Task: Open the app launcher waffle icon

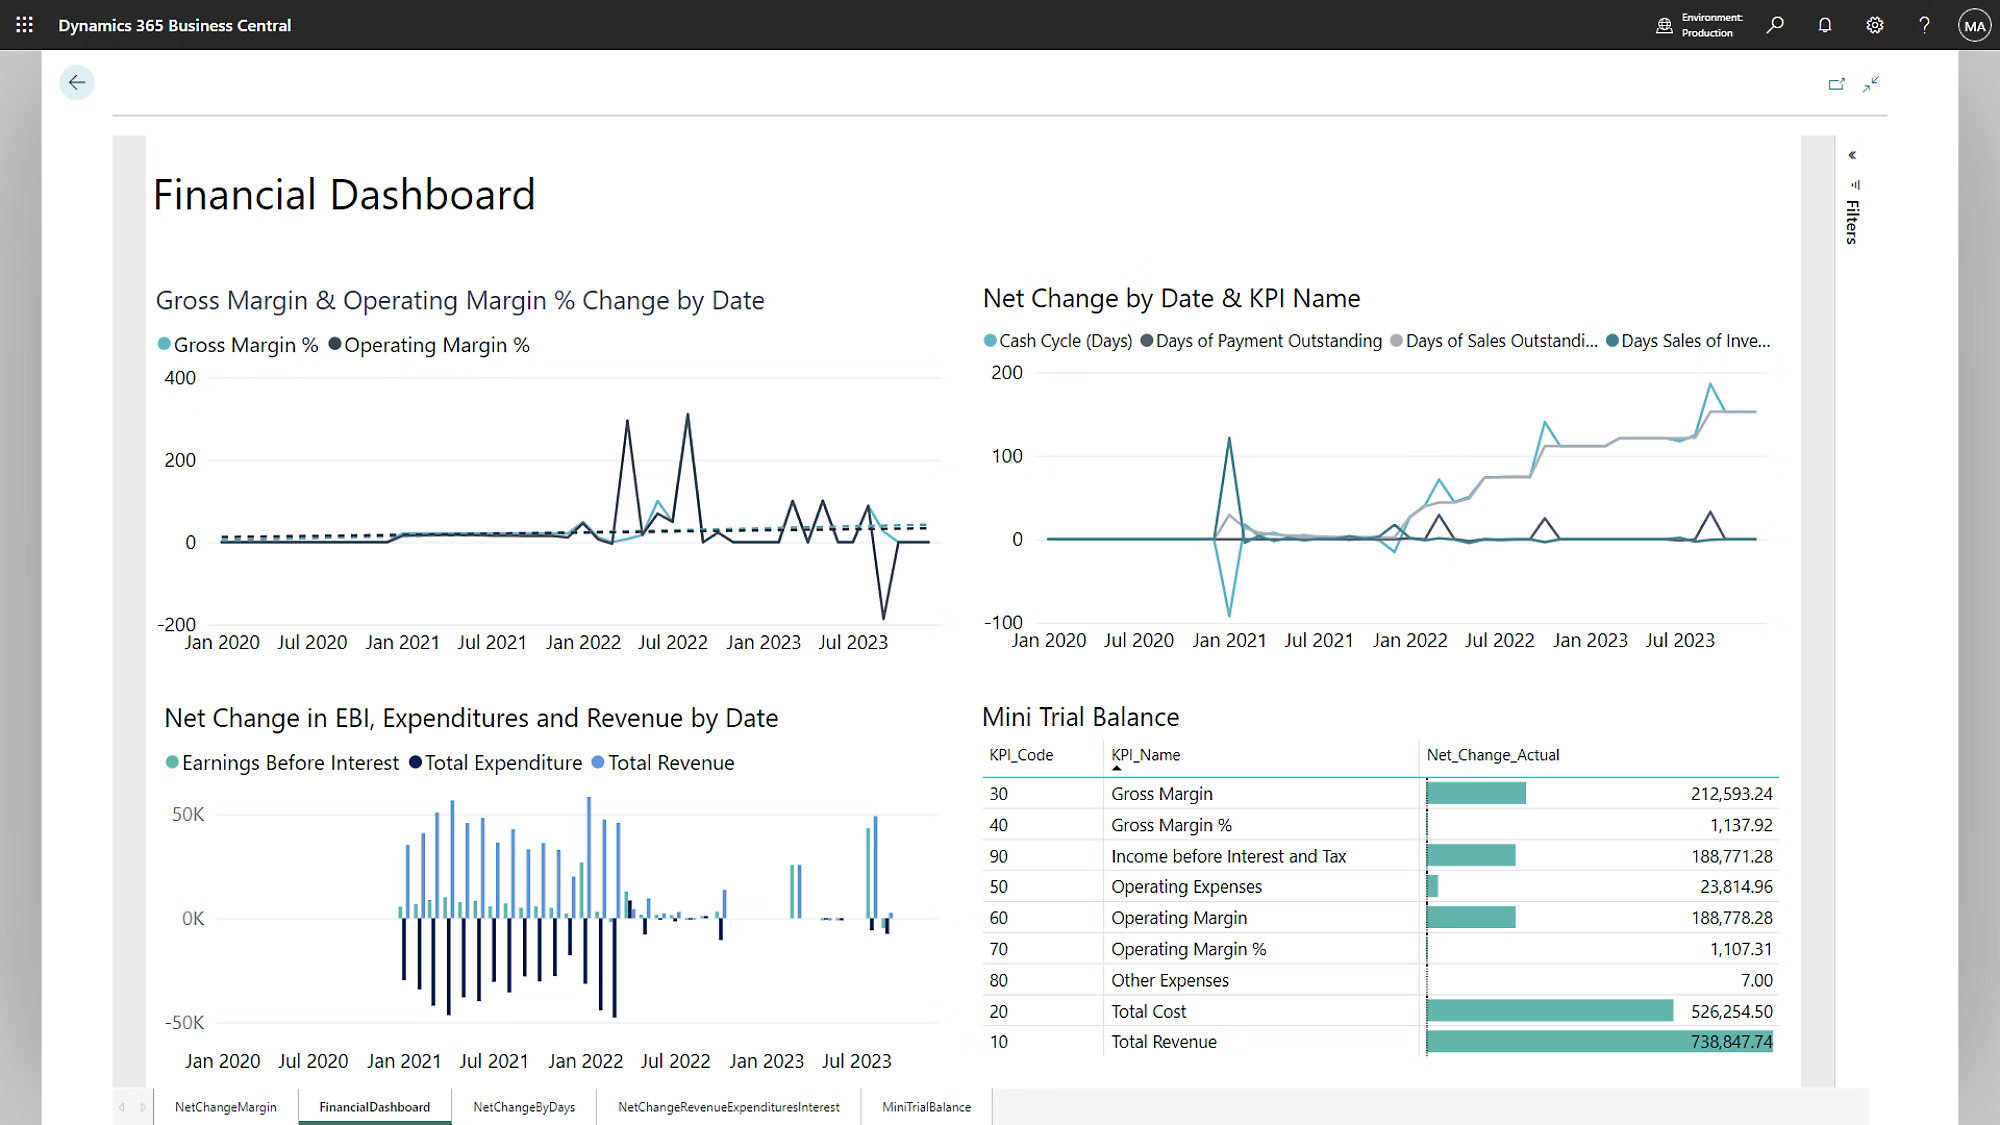Action: point(25,25)
